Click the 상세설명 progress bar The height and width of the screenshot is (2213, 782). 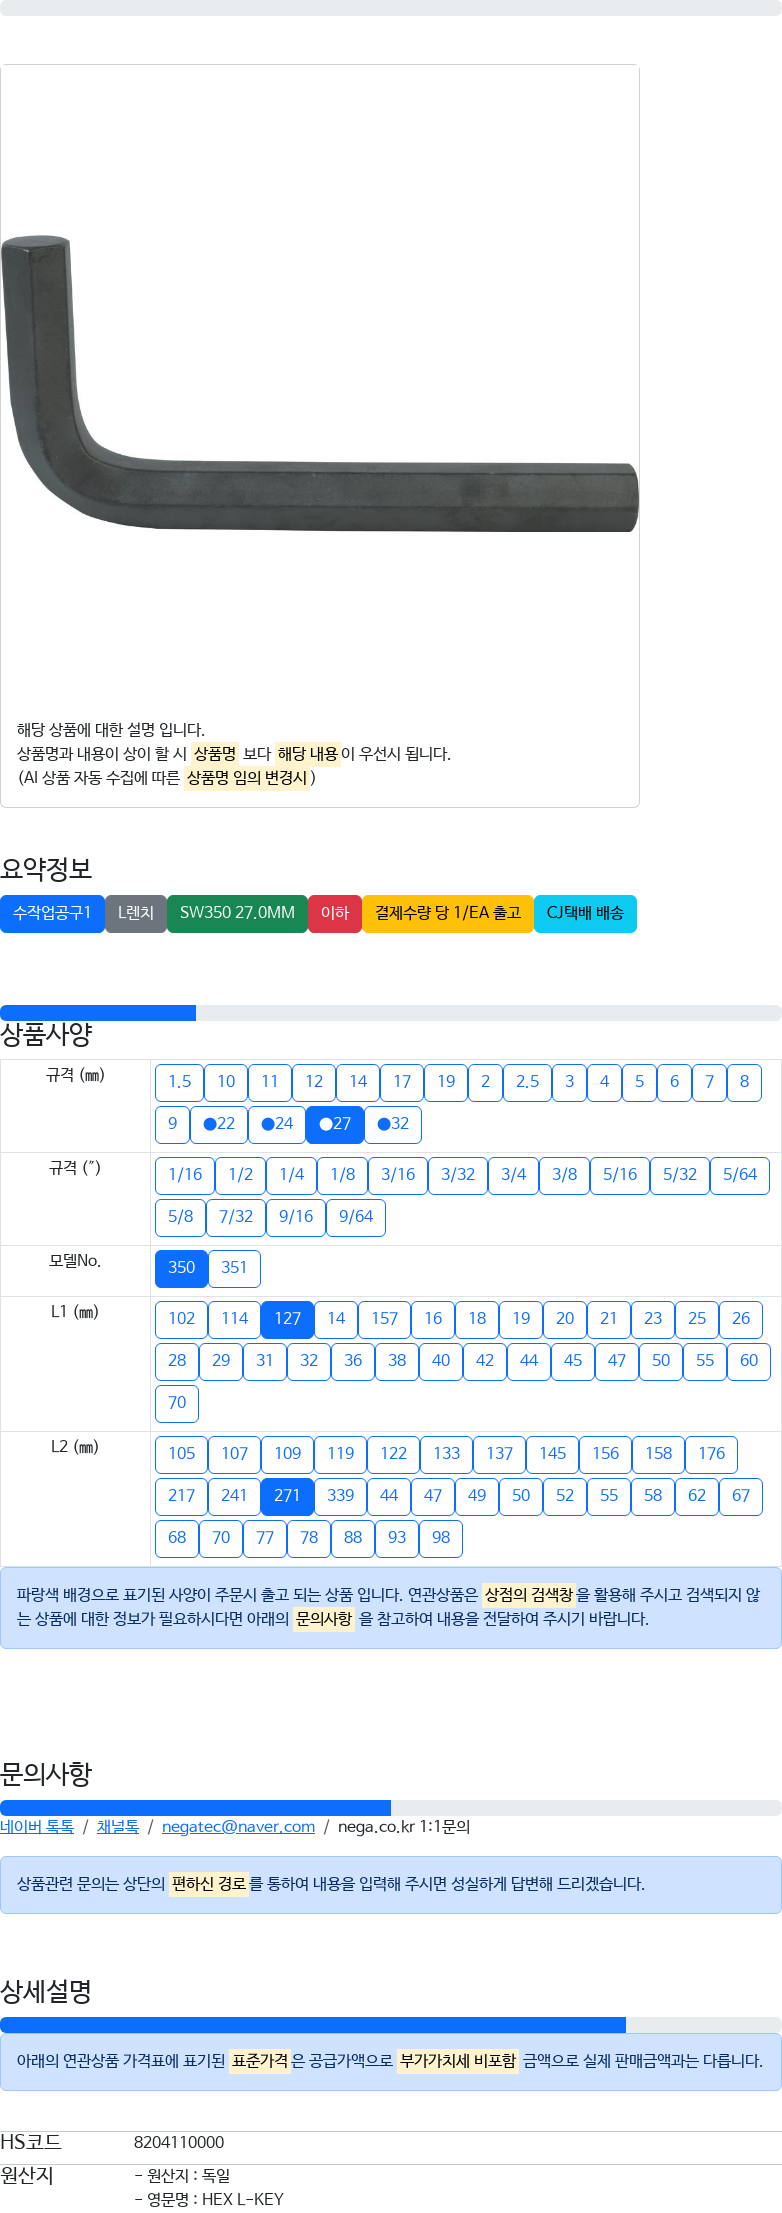[391, 2025]
